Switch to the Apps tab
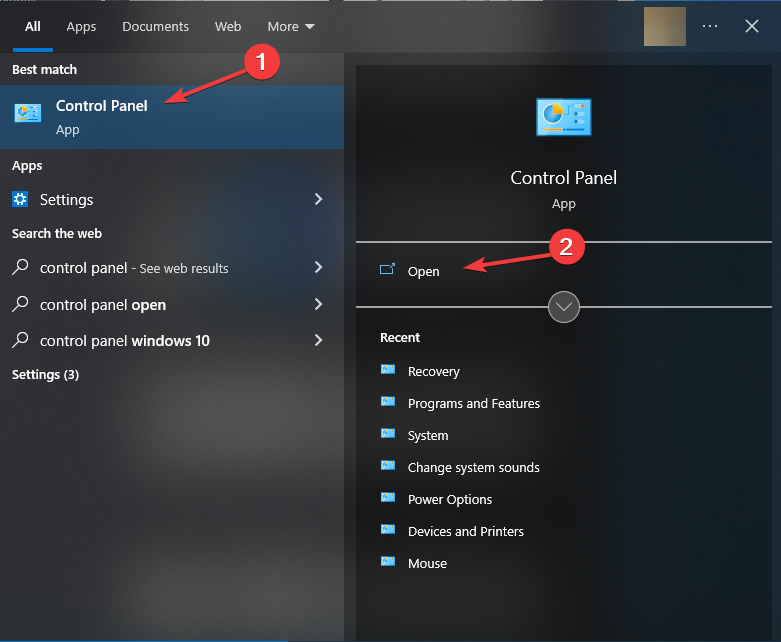 pyautogui.click(x=81, y=26)
